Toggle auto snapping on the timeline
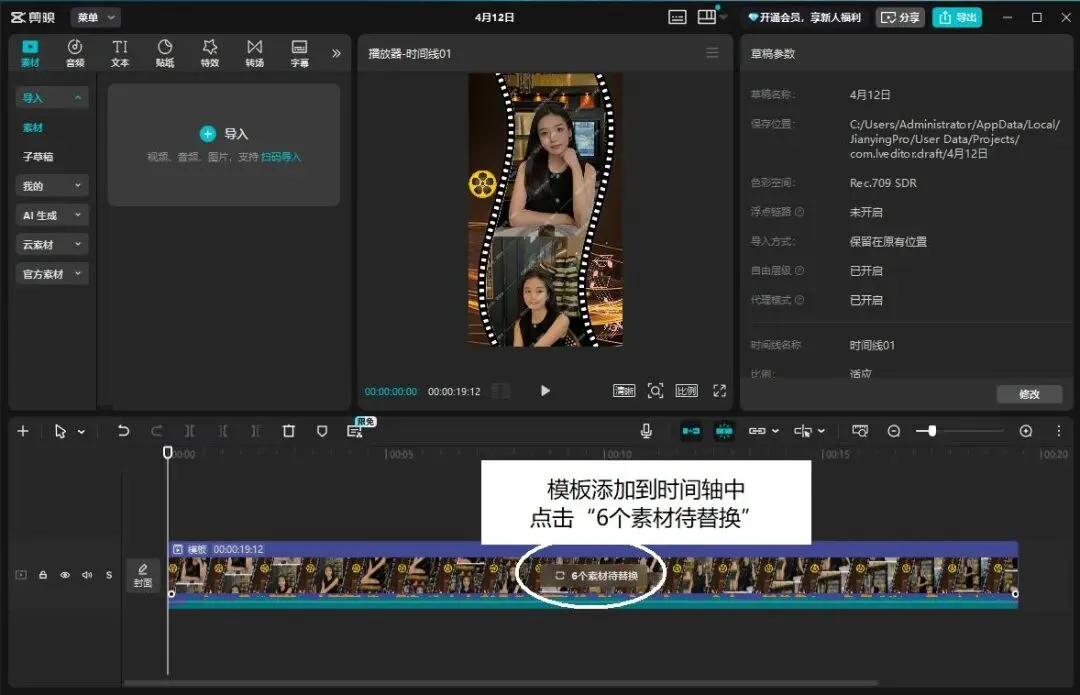 (x=724, y=431)
